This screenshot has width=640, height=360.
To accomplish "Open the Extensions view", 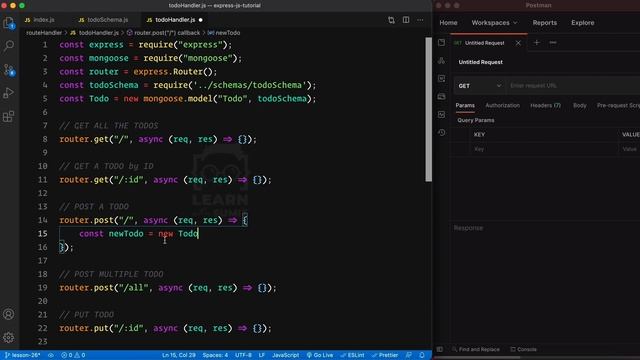I will (x=9, y=116).
